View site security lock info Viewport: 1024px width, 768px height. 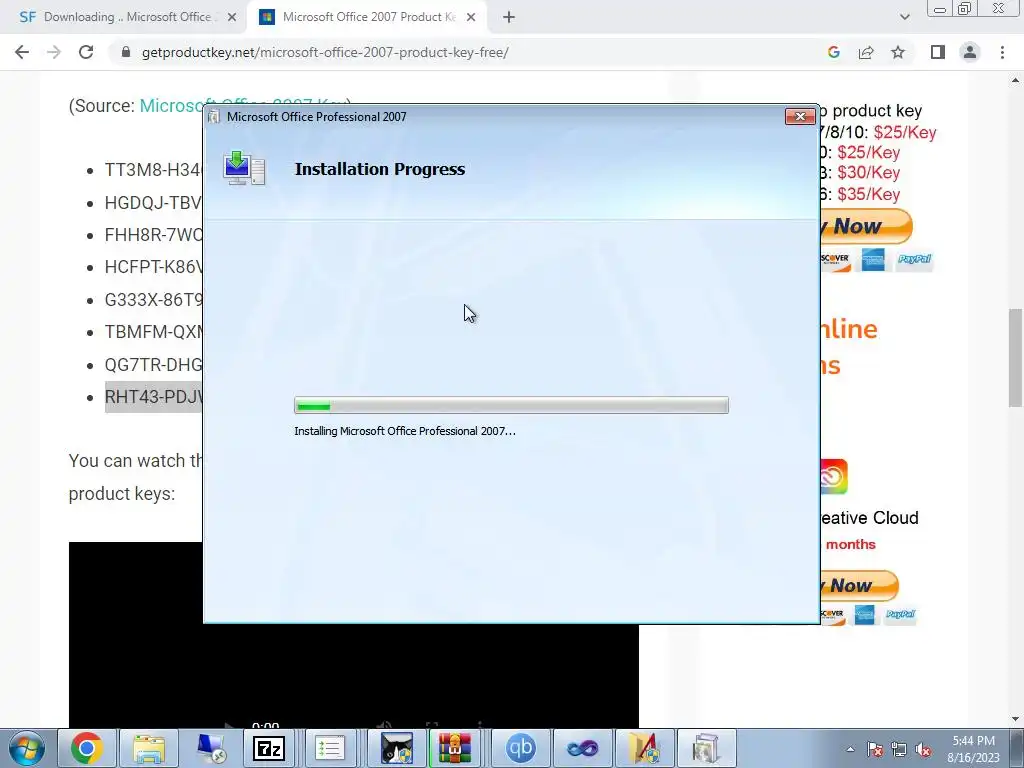(126, 52)
